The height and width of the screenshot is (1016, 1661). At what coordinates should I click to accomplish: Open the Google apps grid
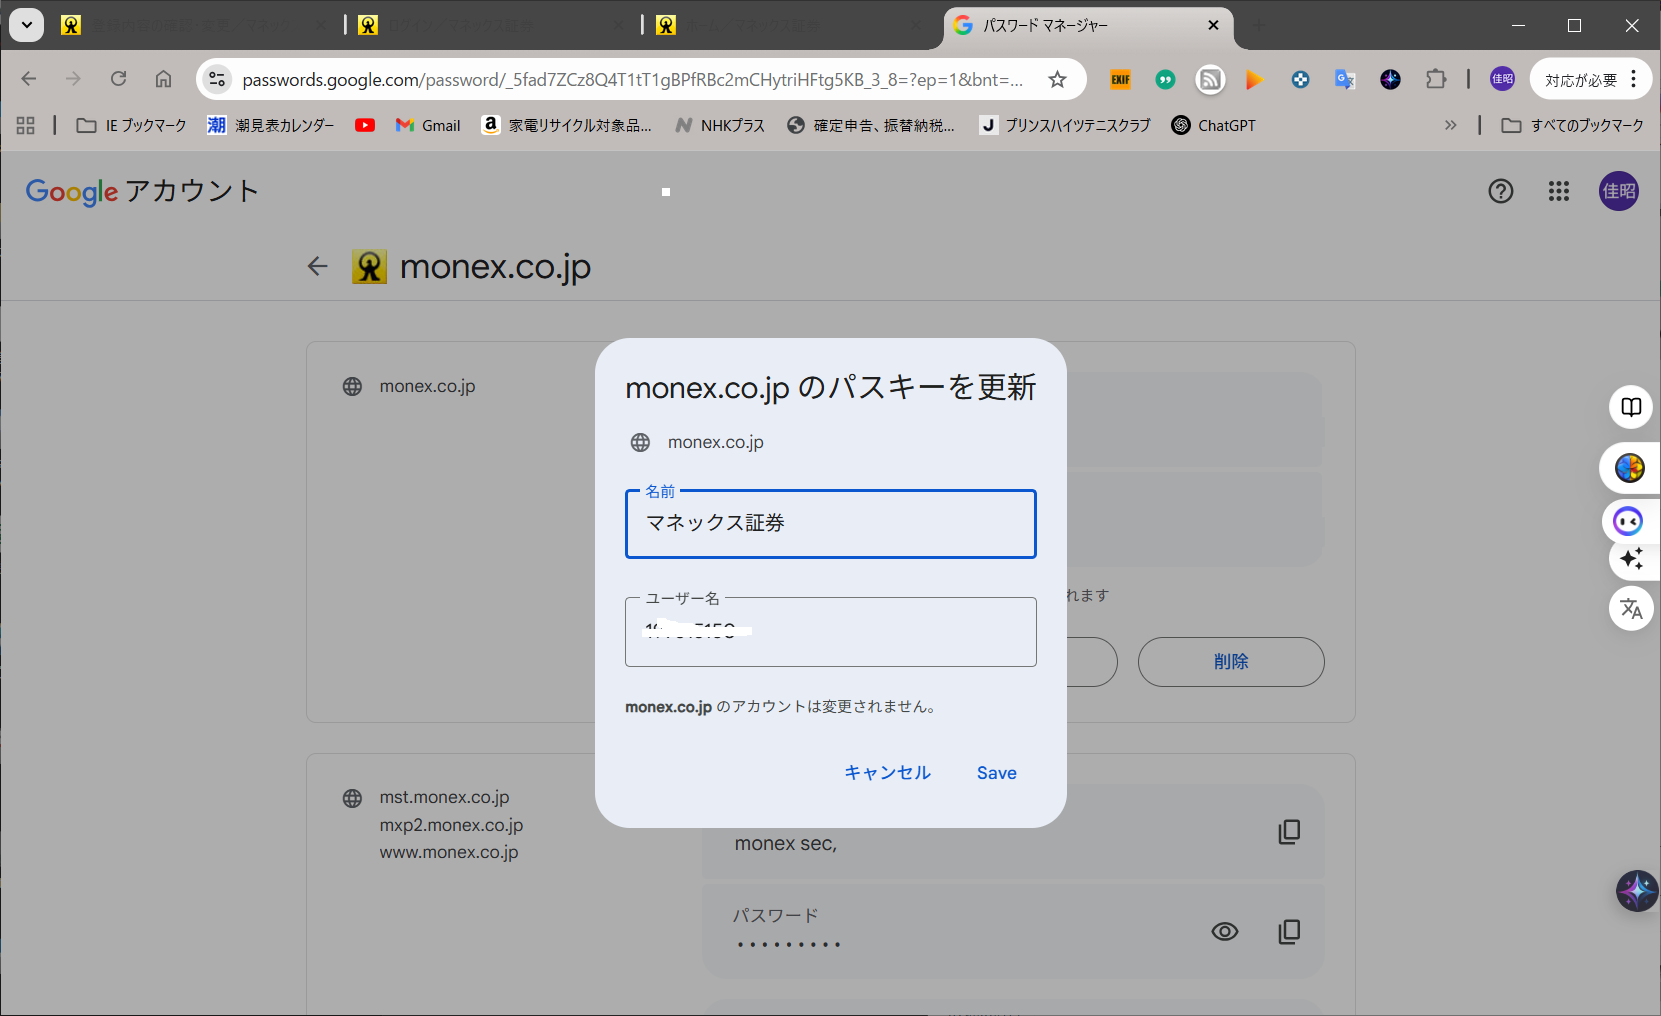click(1558, 191)
